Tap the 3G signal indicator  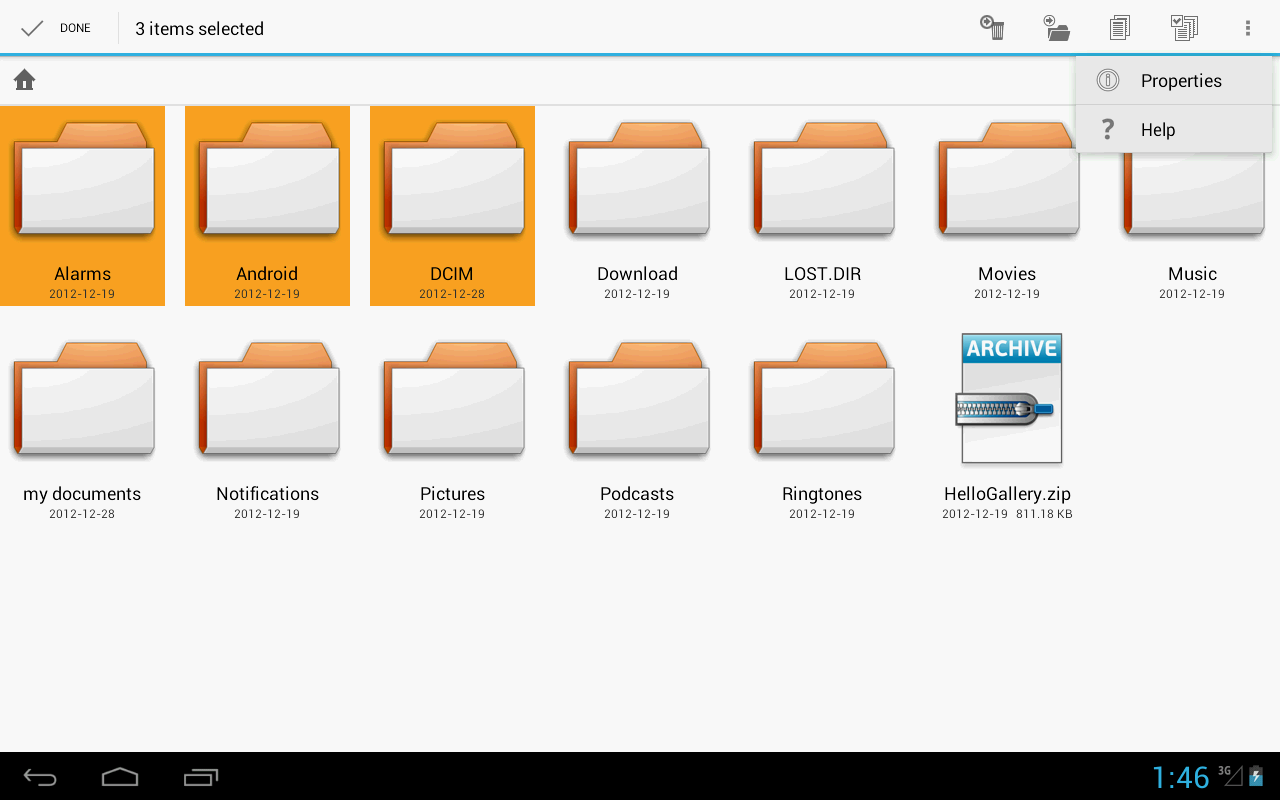(x=1230, y=775)
